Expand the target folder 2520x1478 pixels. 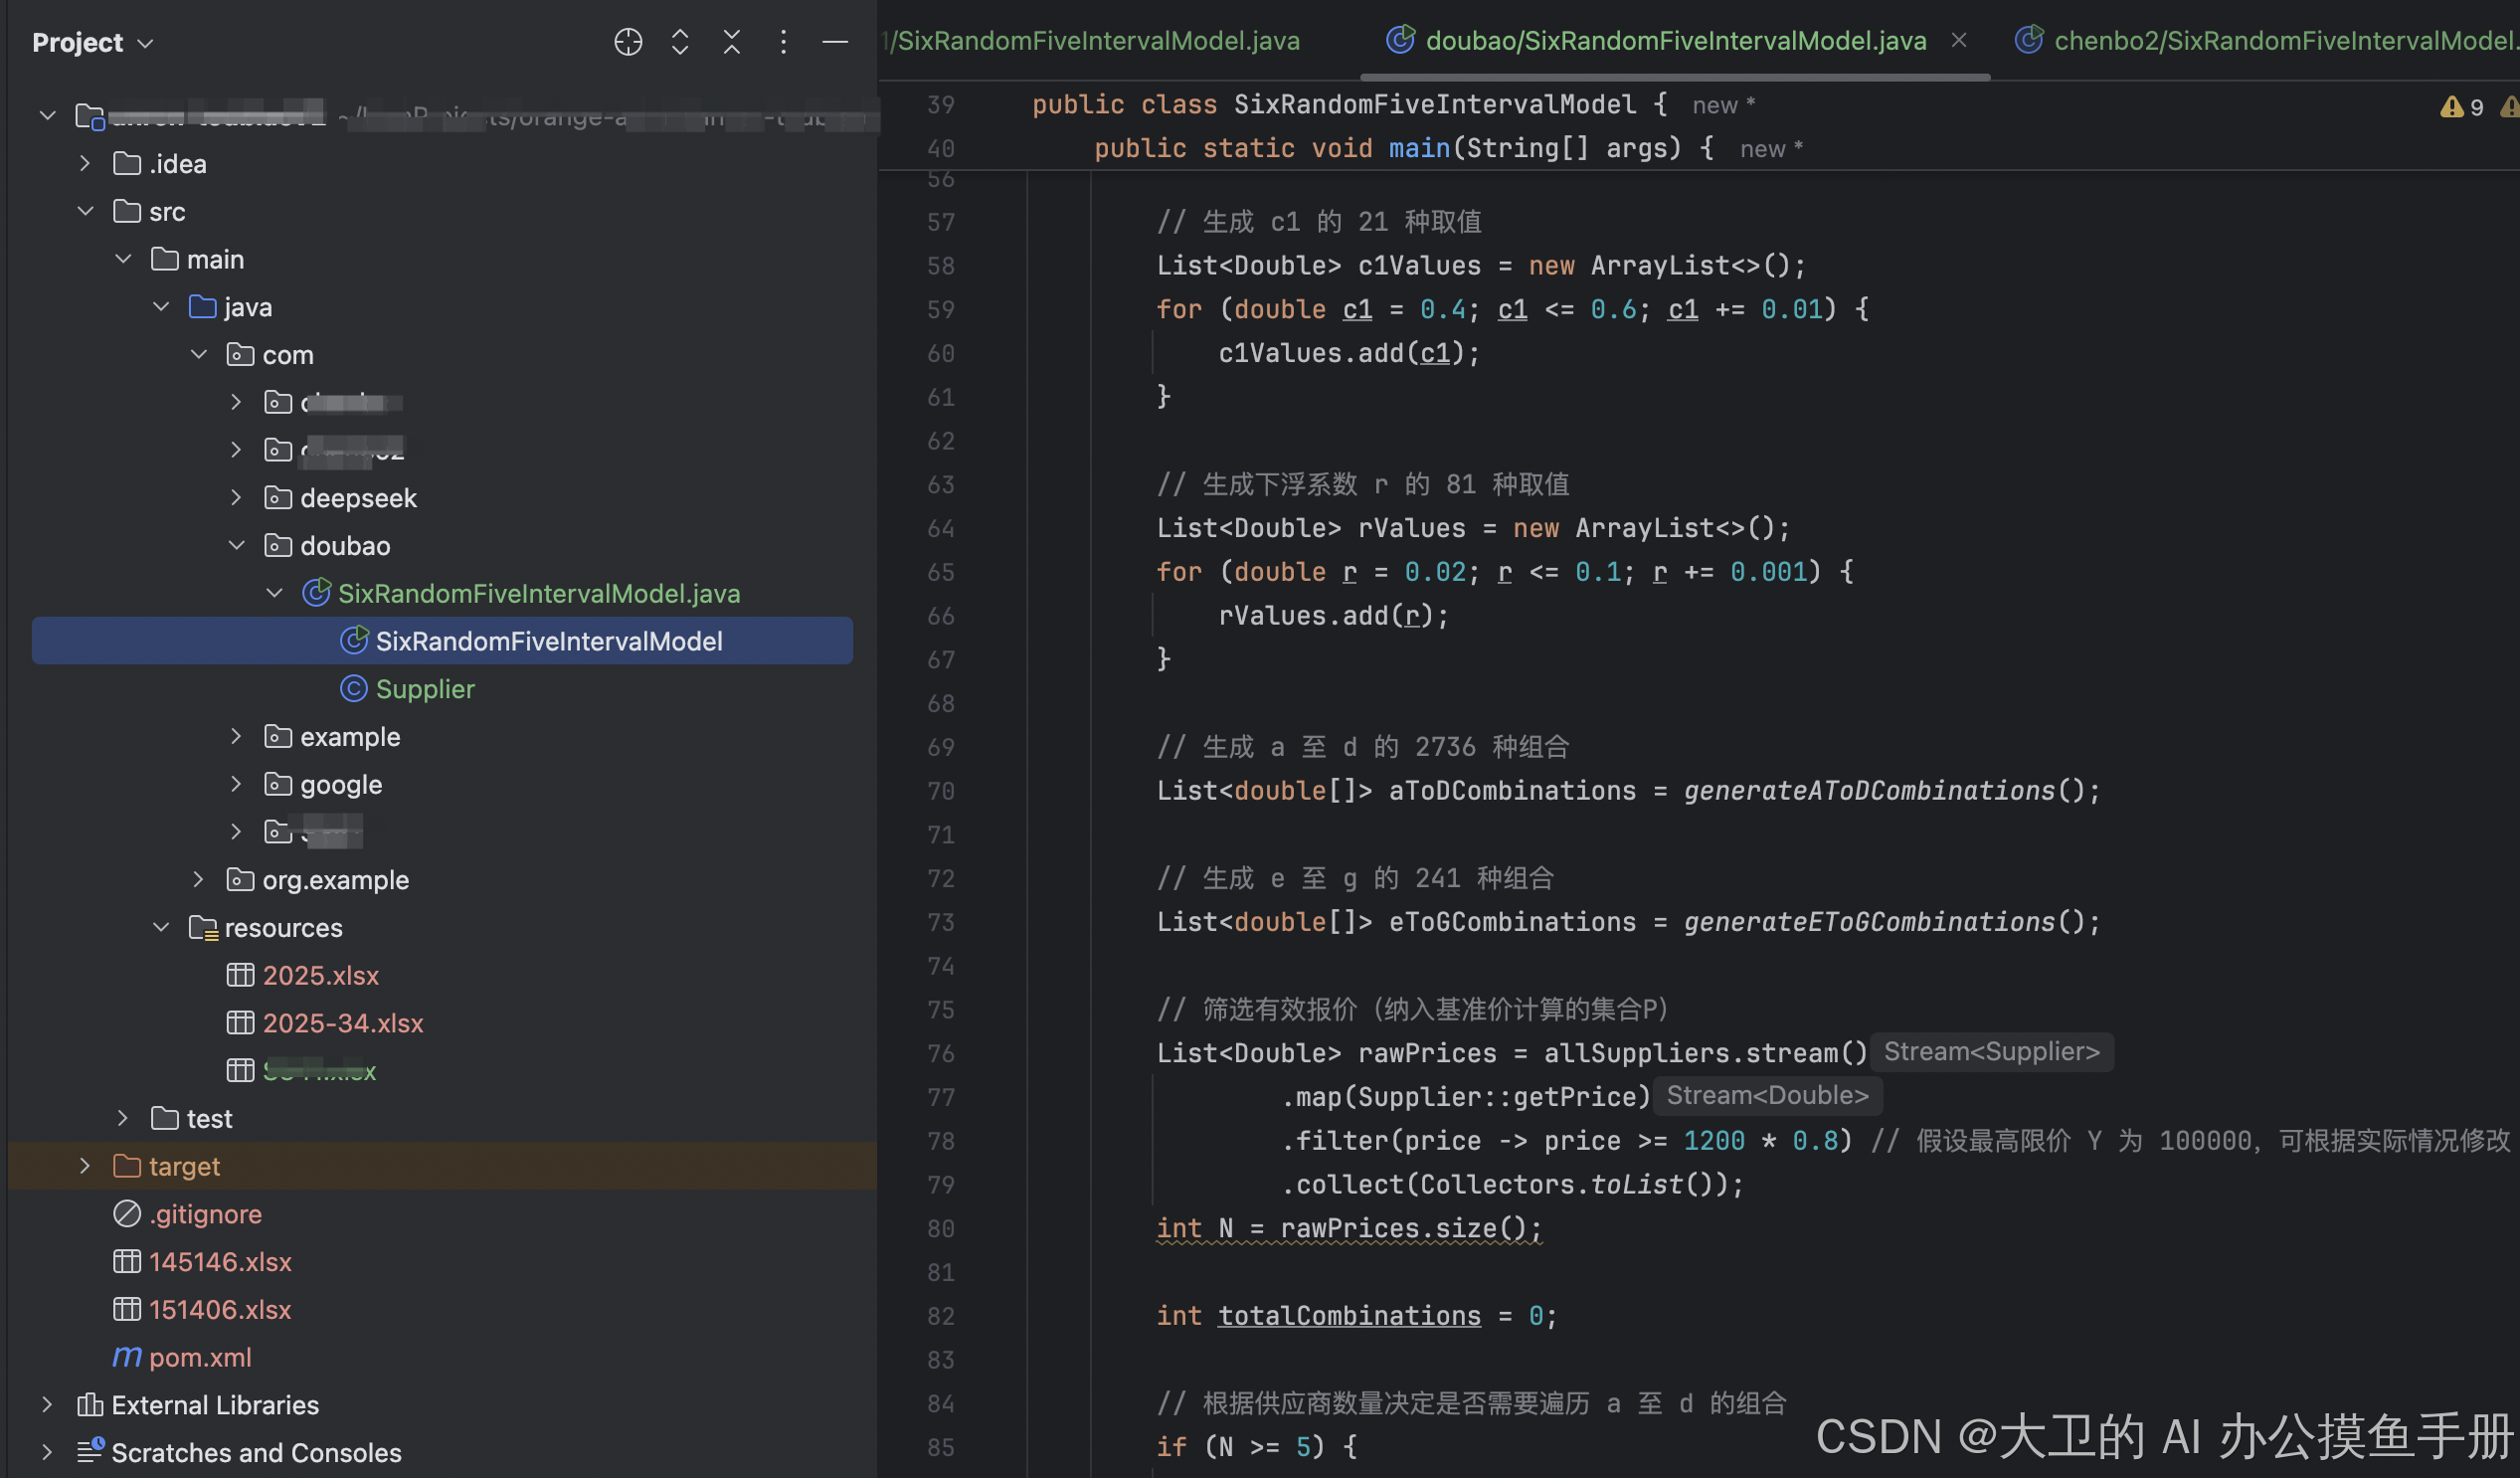click(x=85, y=1166)
